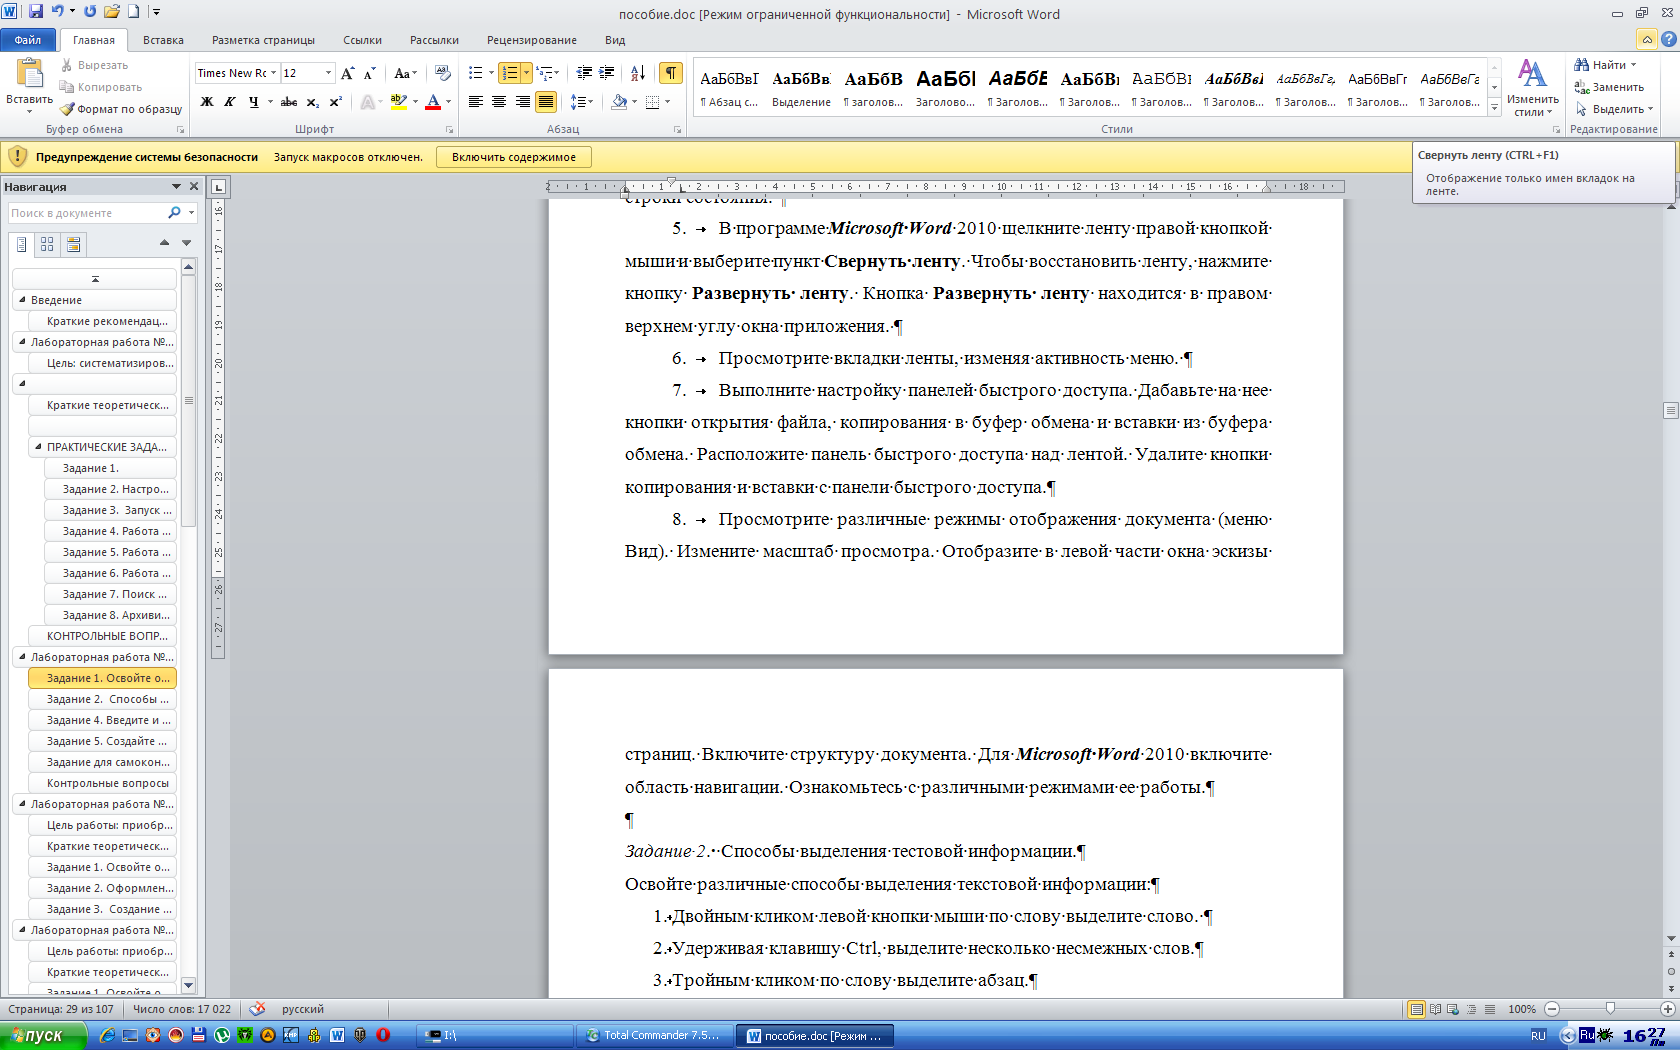Switch to the Вставка tab
The width and height of the screenshot is (1680, 1050).
163,40
